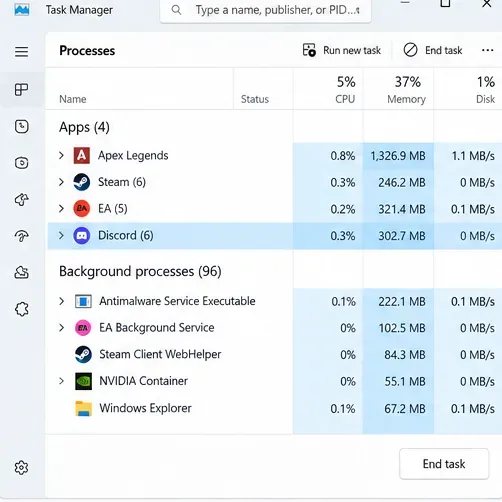Viewport: 502px width, 502px height.
Task: Click the 0.8% CPU value
Action: tap(343, 156)
